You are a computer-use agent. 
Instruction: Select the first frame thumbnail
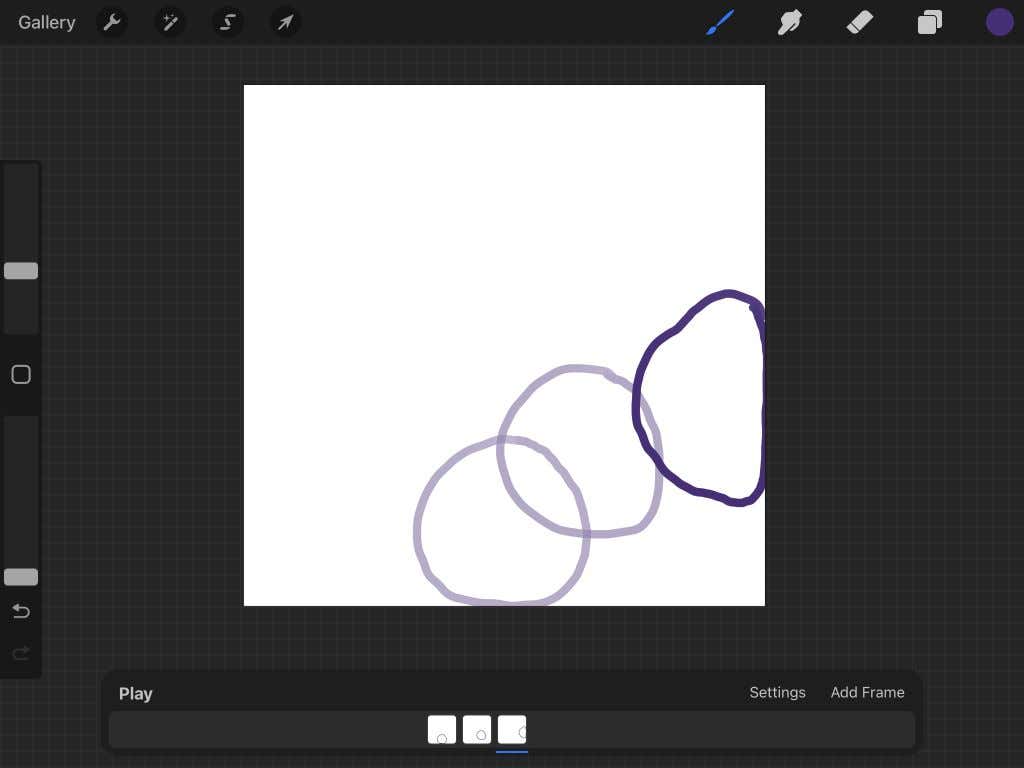coord(442,730)
